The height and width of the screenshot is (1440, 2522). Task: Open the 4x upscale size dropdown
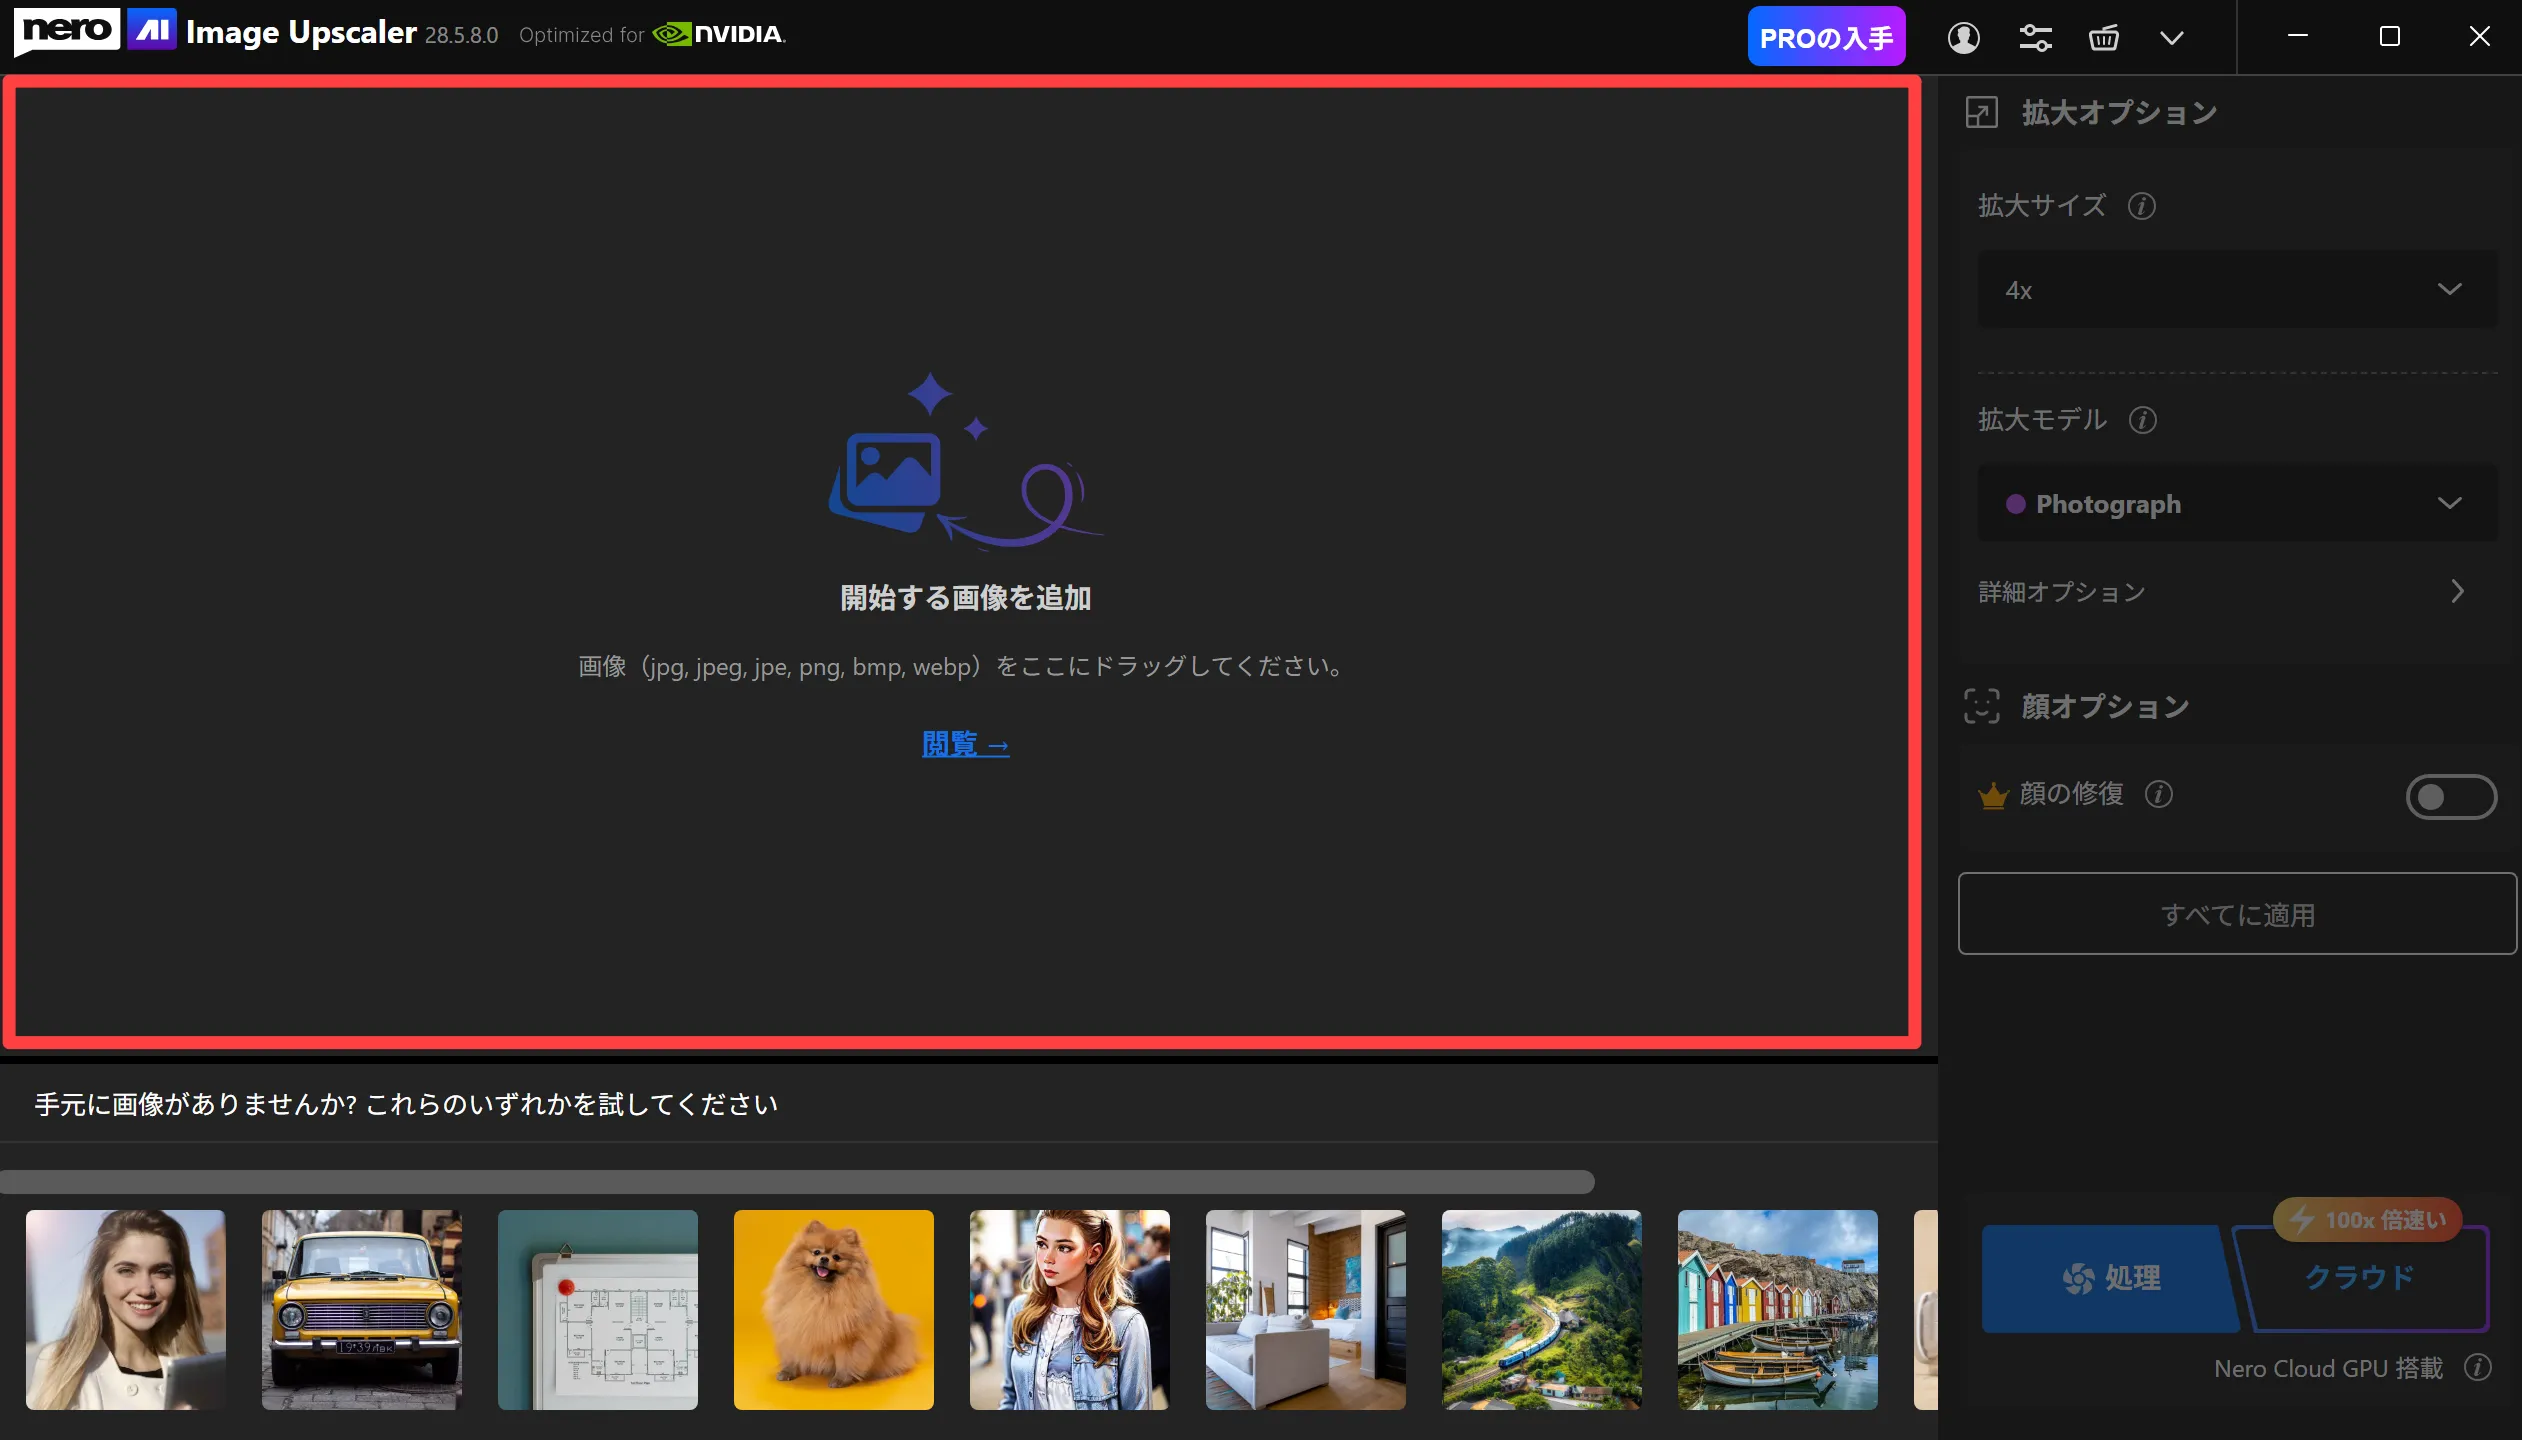[2237, 290]
